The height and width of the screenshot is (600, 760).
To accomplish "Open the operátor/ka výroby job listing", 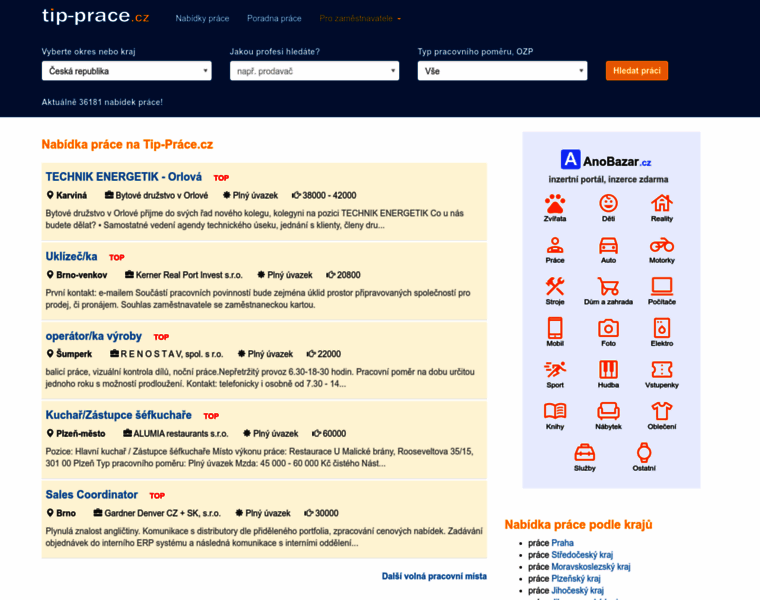I will (94, 336).
